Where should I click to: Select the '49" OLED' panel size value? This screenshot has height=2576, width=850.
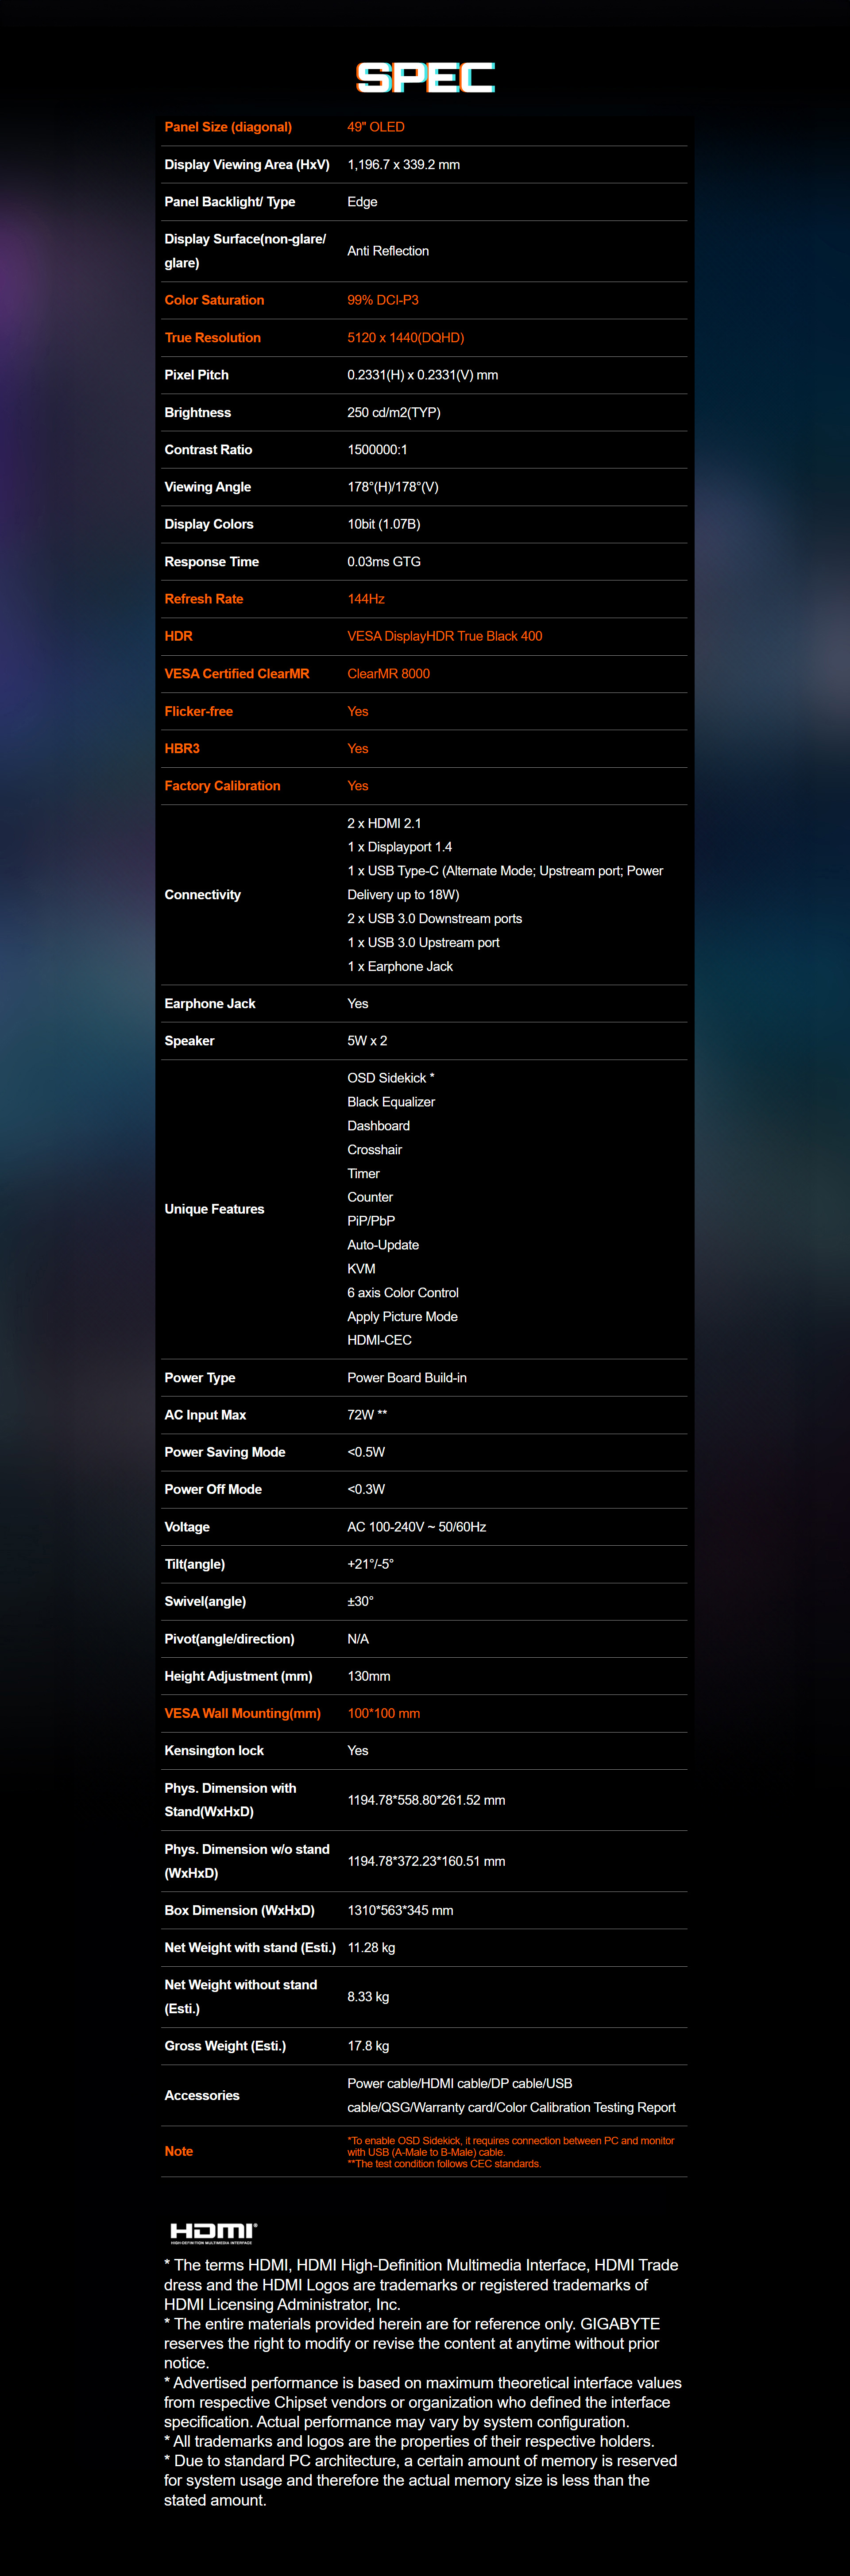[x=376, y=127]
